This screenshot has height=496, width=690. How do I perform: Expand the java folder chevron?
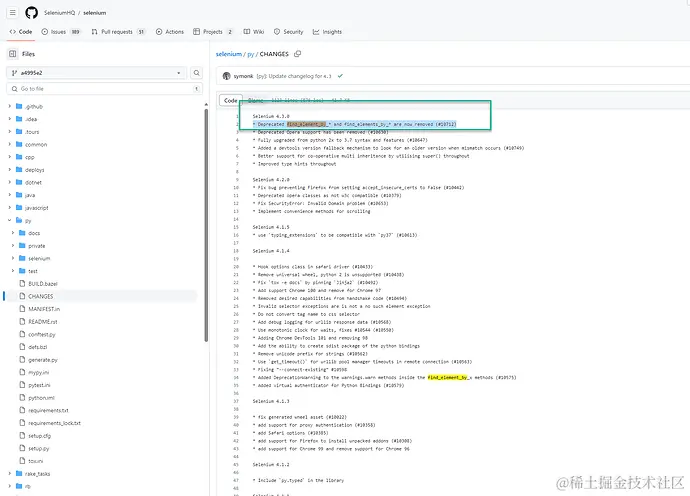pos(10,195)
